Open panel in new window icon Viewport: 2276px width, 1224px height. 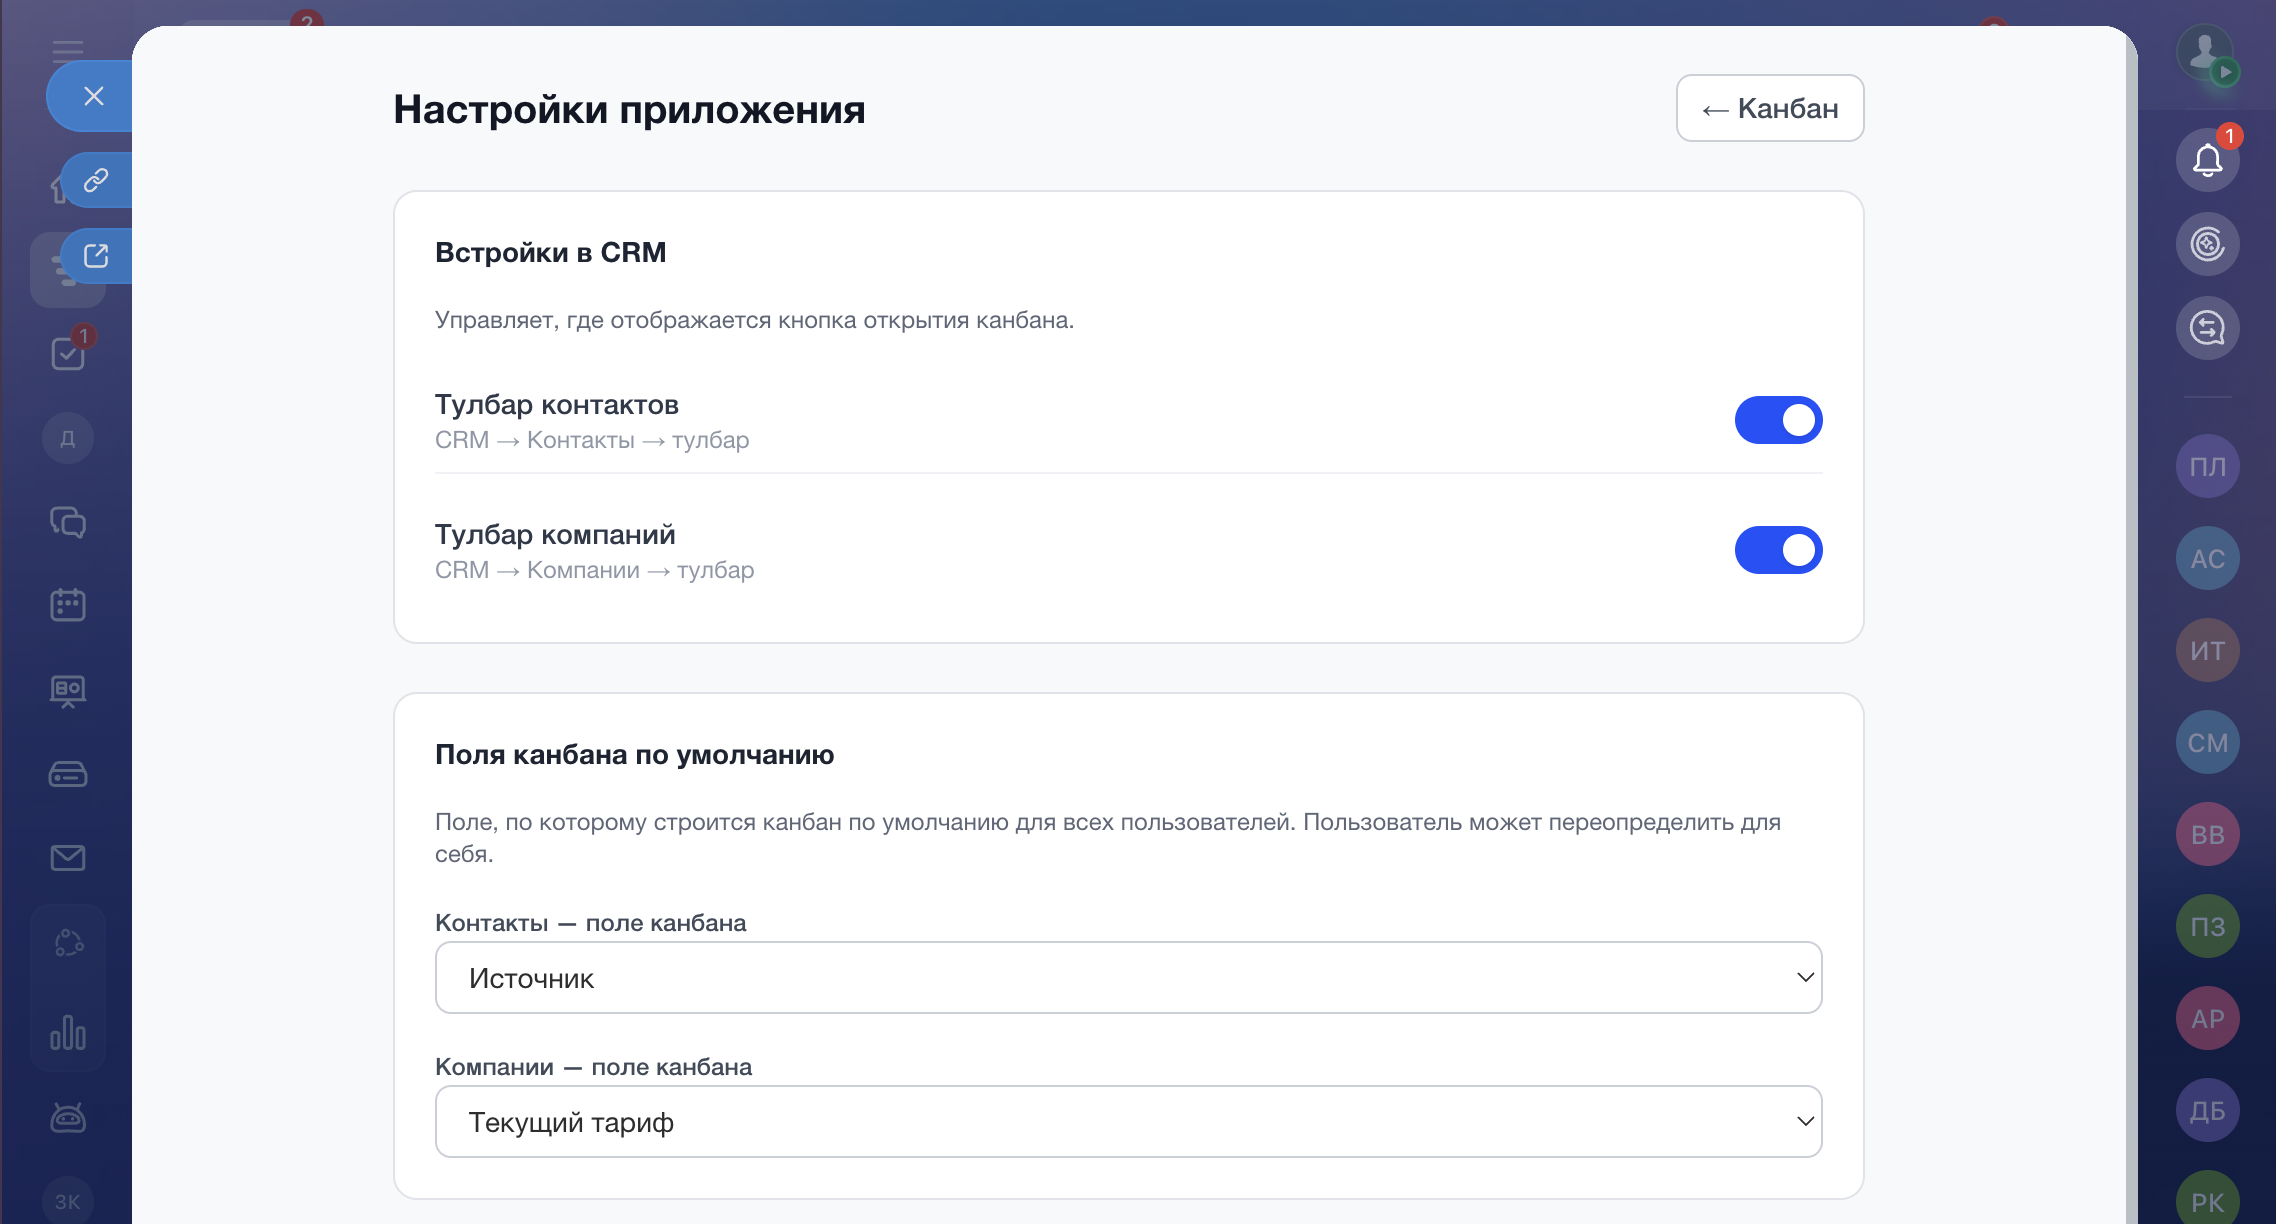[x=96, y=256]
